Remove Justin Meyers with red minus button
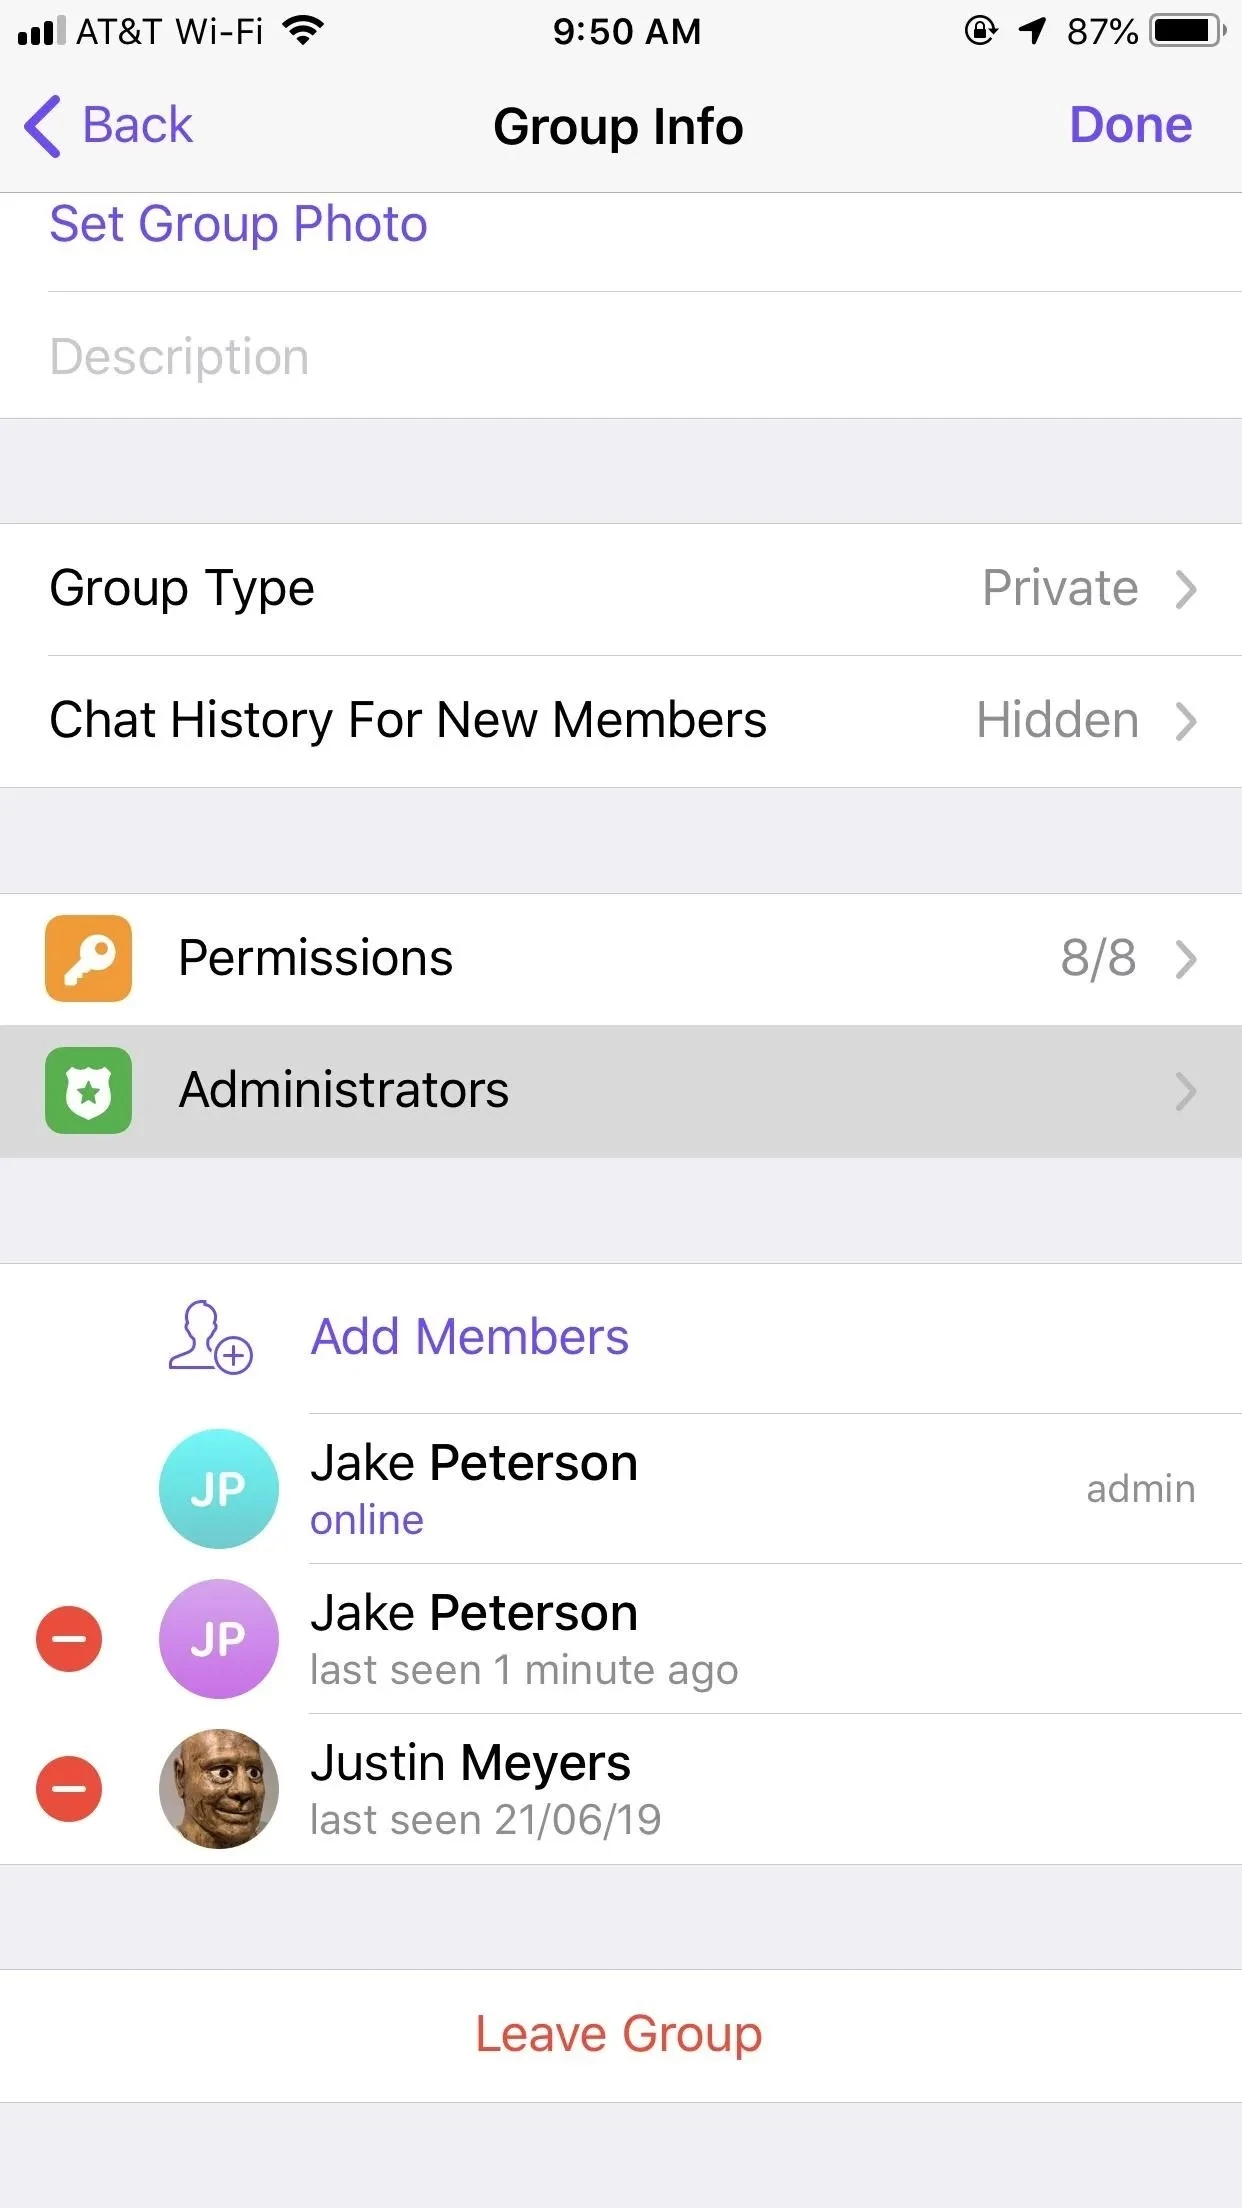The height and width of the screenshot is (2208, 1242). pos(69,1789)
